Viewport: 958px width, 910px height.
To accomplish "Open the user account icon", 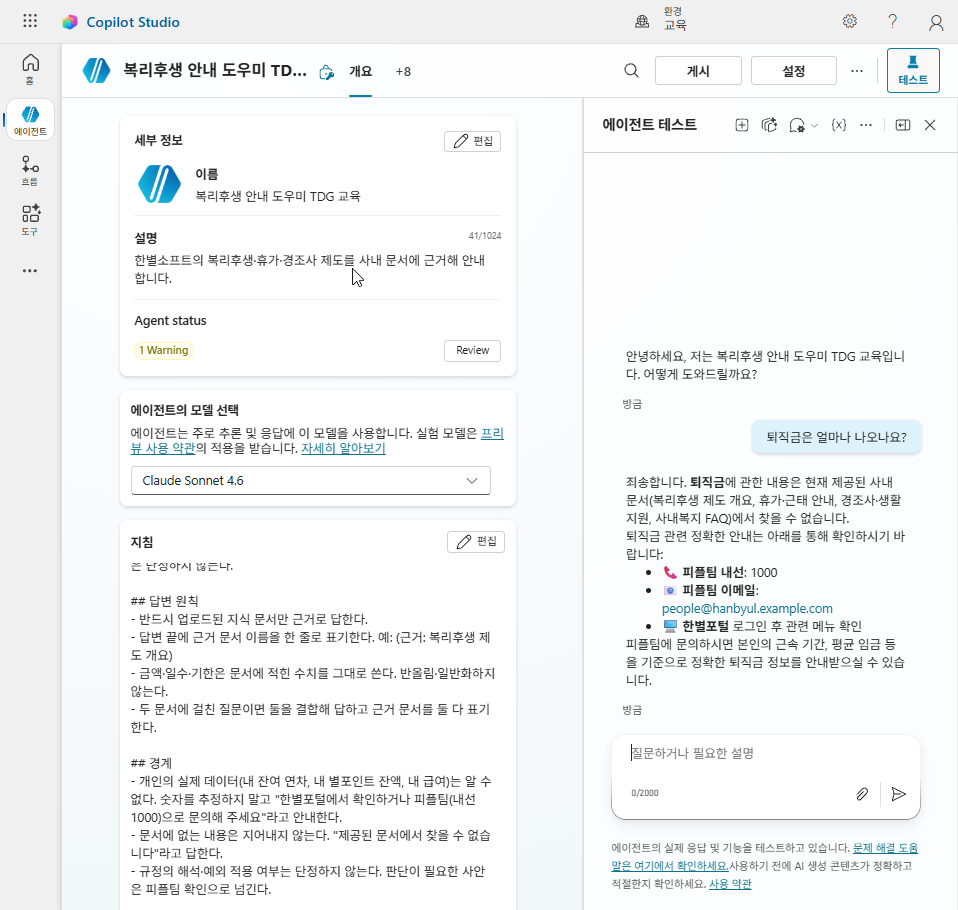I will (936, 23).
